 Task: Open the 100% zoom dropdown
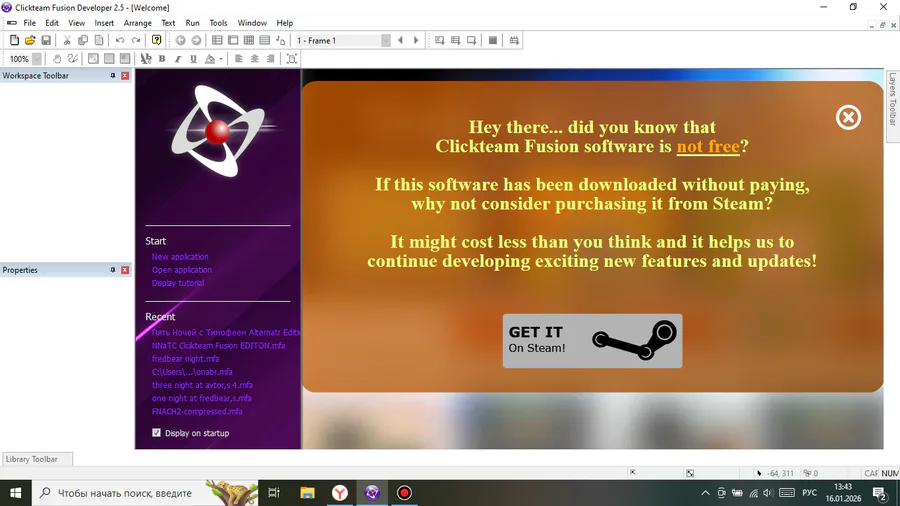[x=37, y=59]
